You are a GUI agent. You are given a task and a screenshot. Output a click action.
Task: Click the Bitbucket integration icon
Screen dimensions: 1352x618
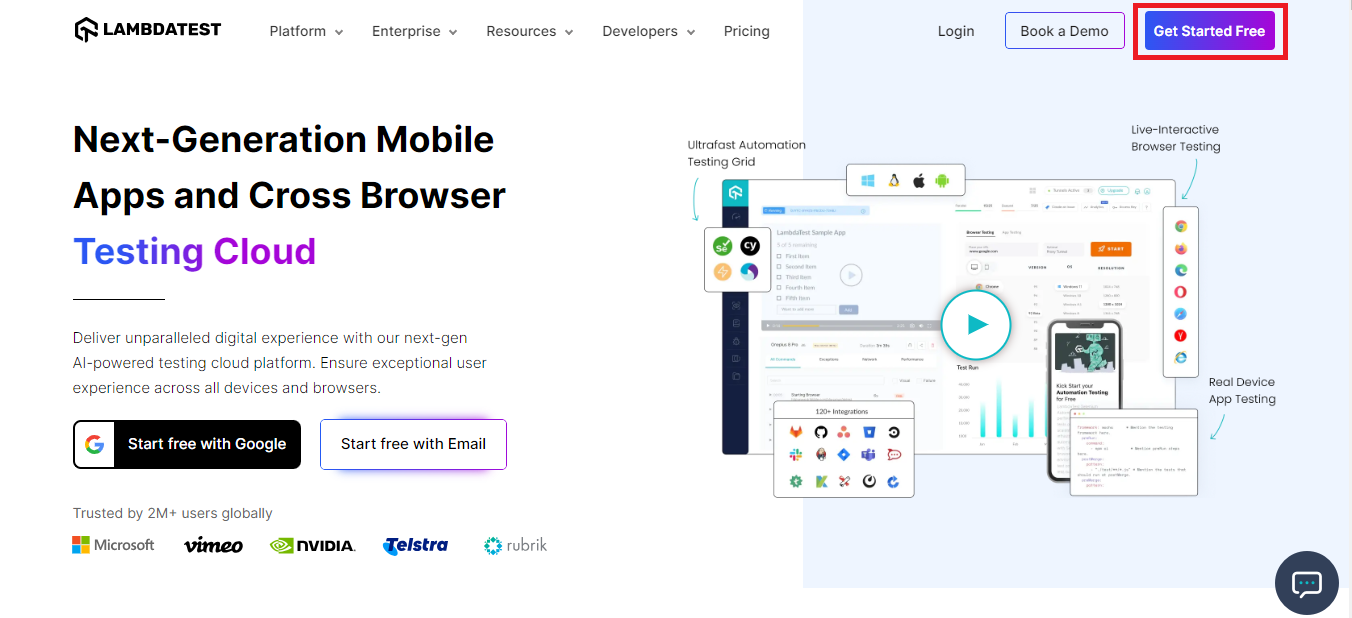pyautogui.click(x=869, y=432)
